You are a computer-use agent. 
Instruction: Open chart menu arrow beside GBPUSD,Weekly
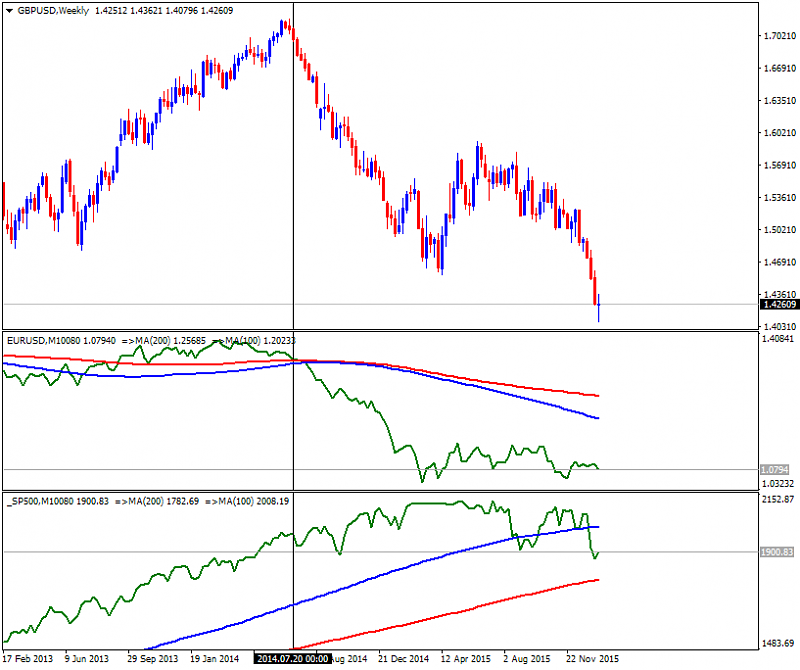[8, 10]
